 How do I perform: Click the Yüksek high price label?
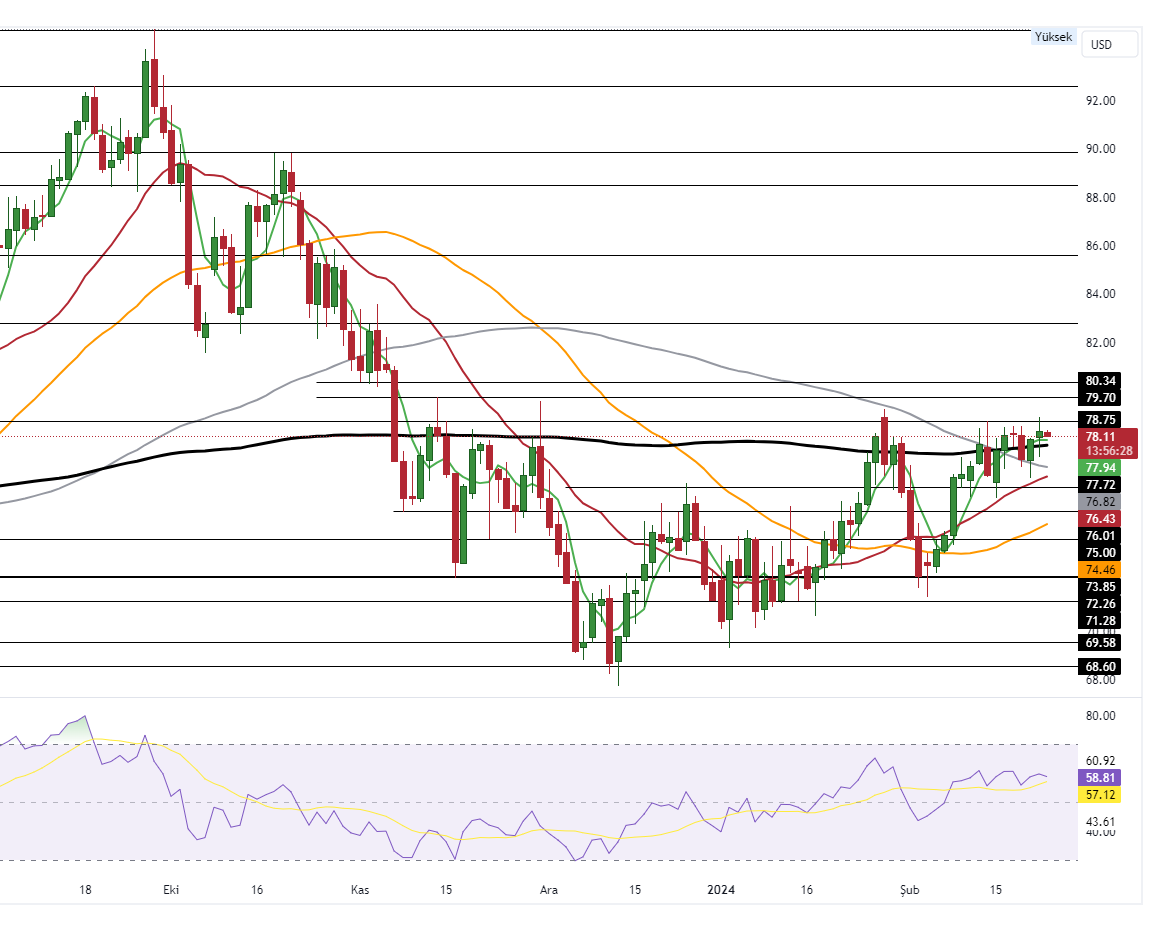pyautogui.click(x=1054, y=37)
